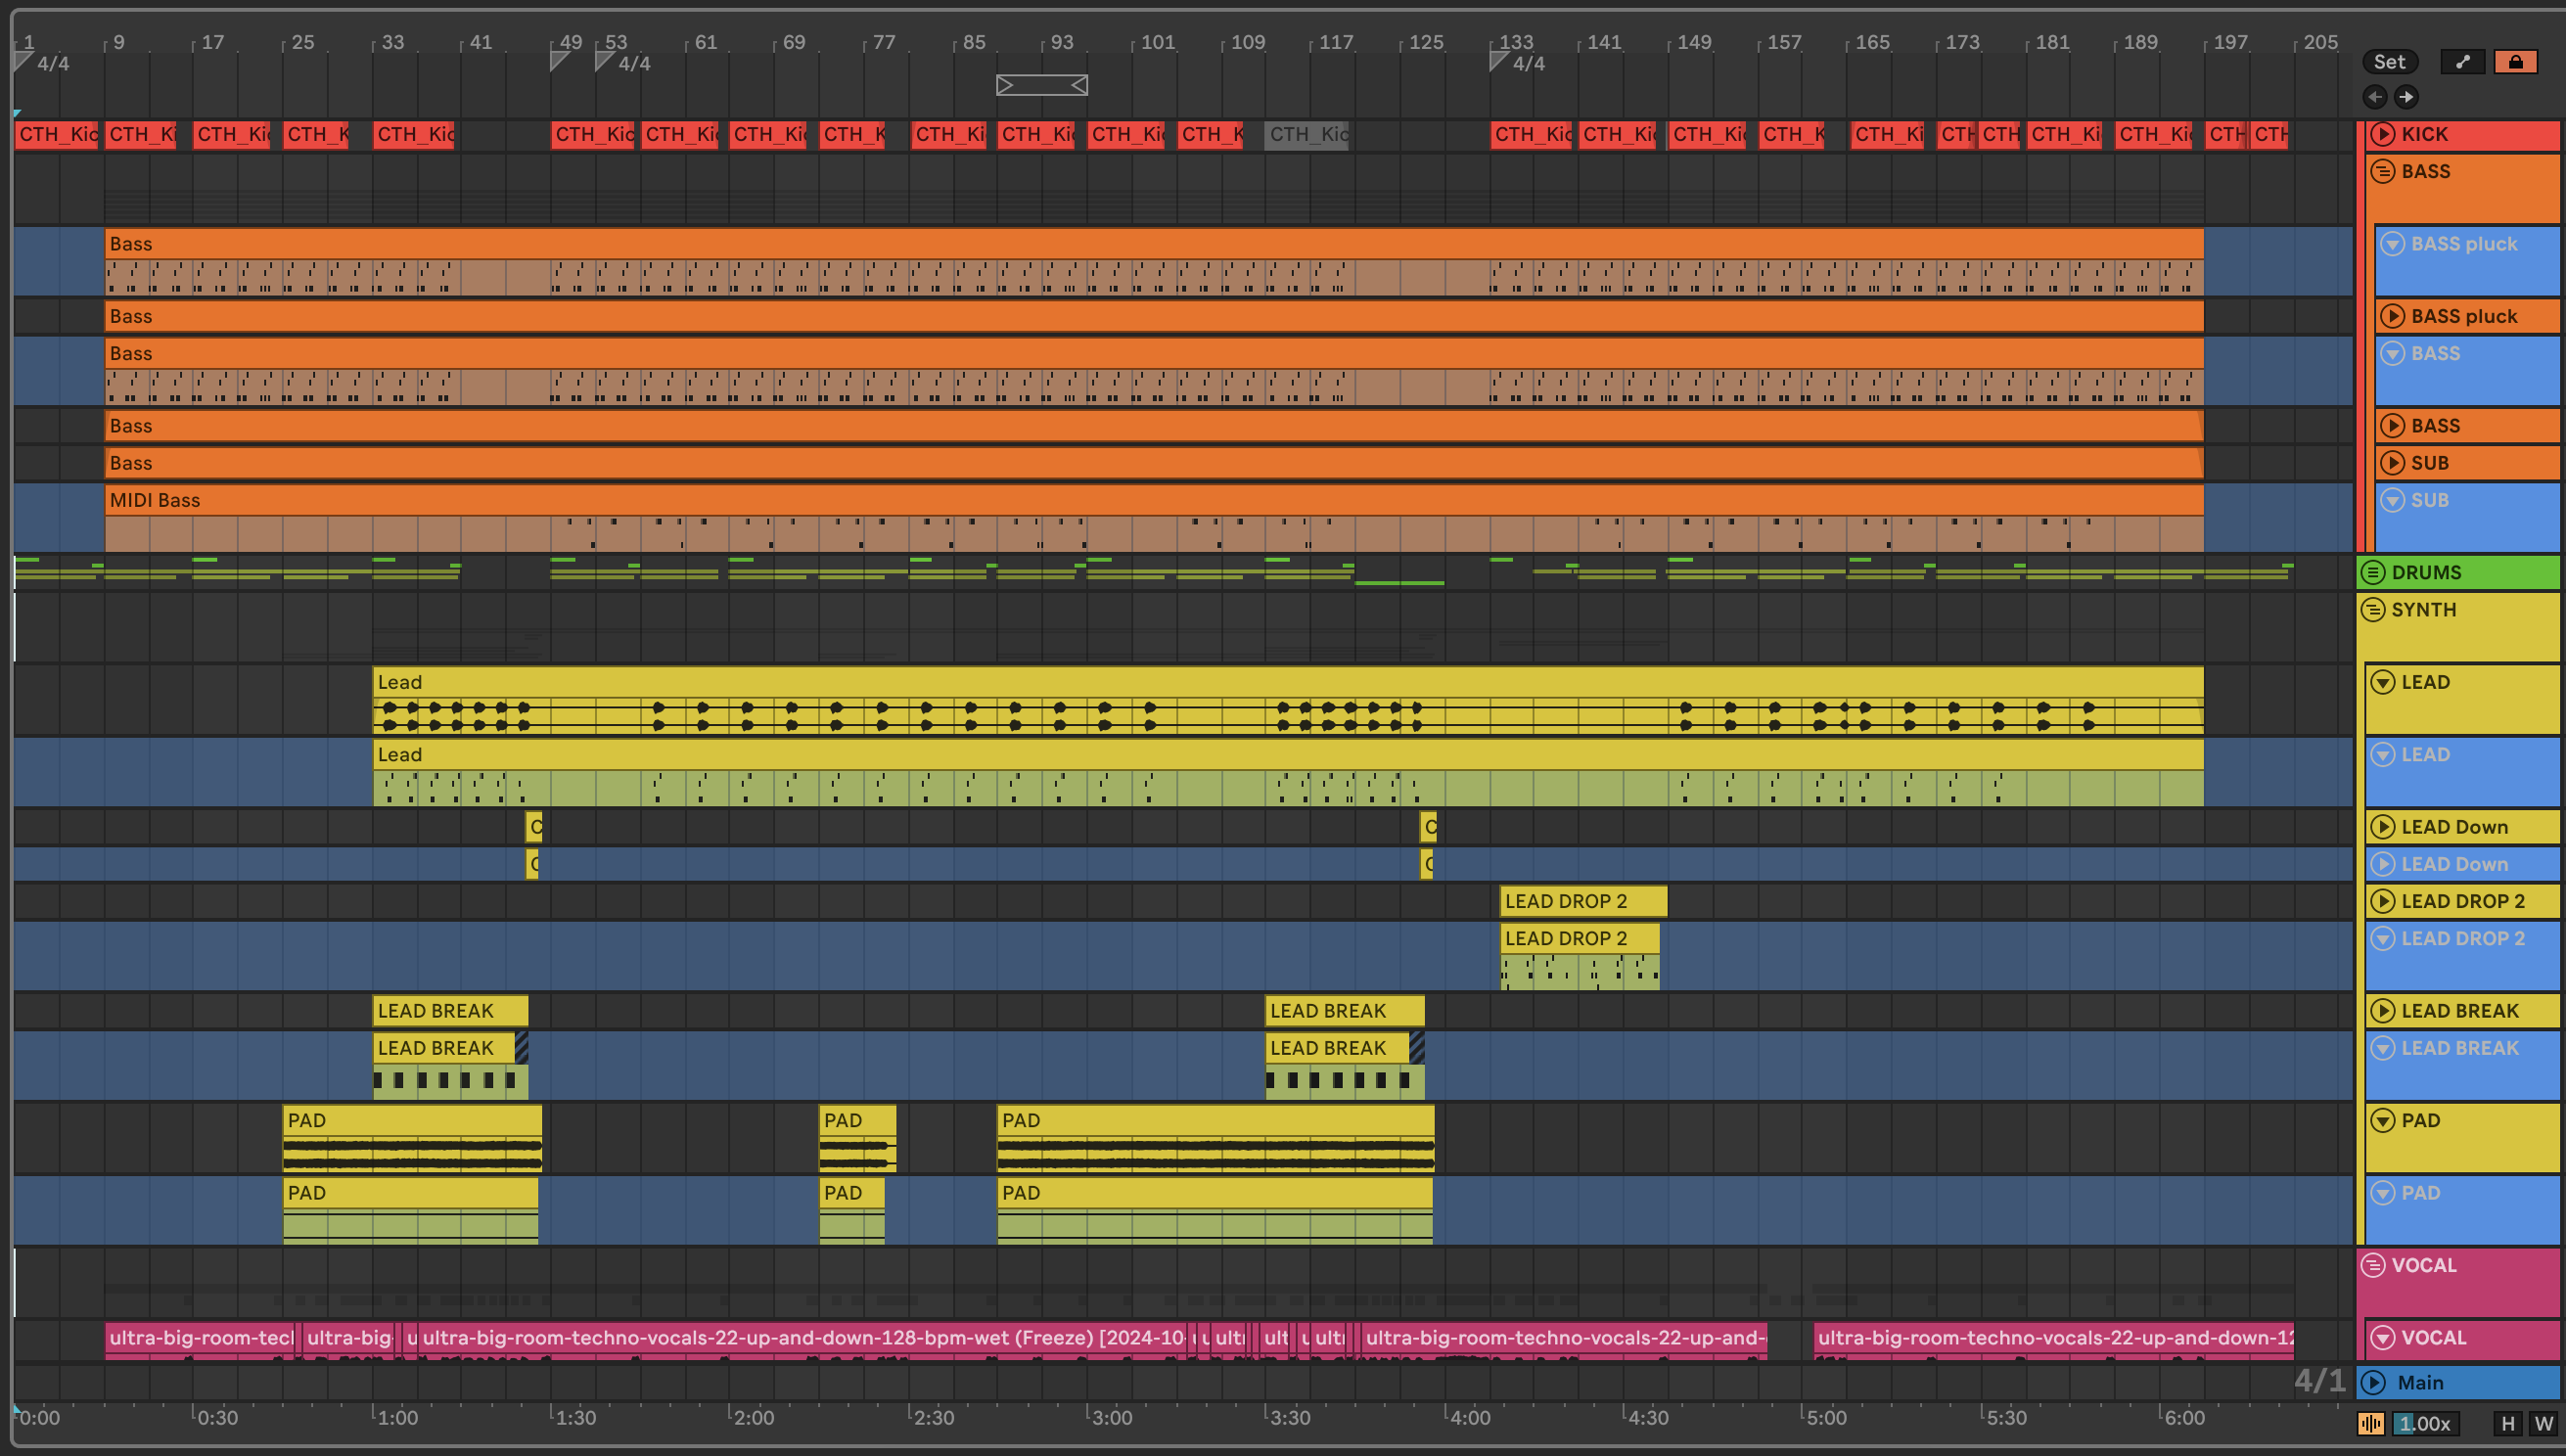This screenshot has width=2566, height=1456.
Task: Click the orange waveform icon beside 1.00x
Action: click(2371, 1424)
